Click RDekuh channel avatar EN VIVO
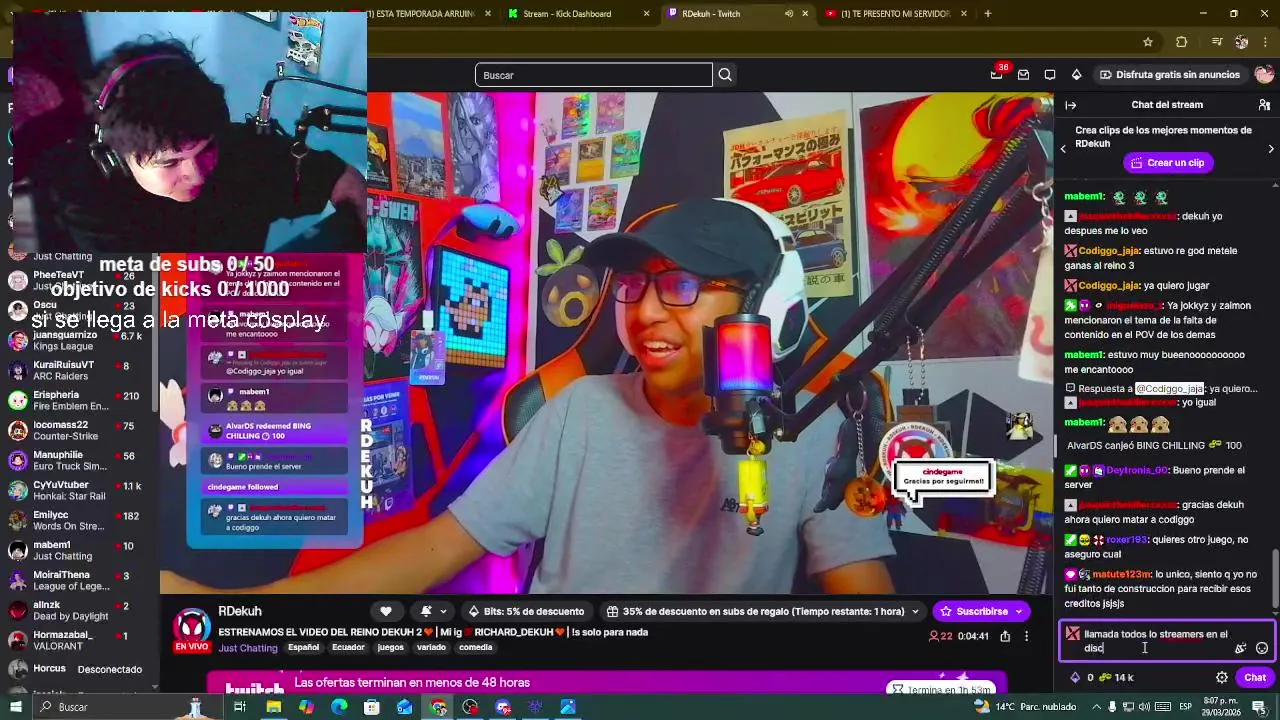Image resolution: width=1280 pixels, height=720 pixels. (191, 631)
